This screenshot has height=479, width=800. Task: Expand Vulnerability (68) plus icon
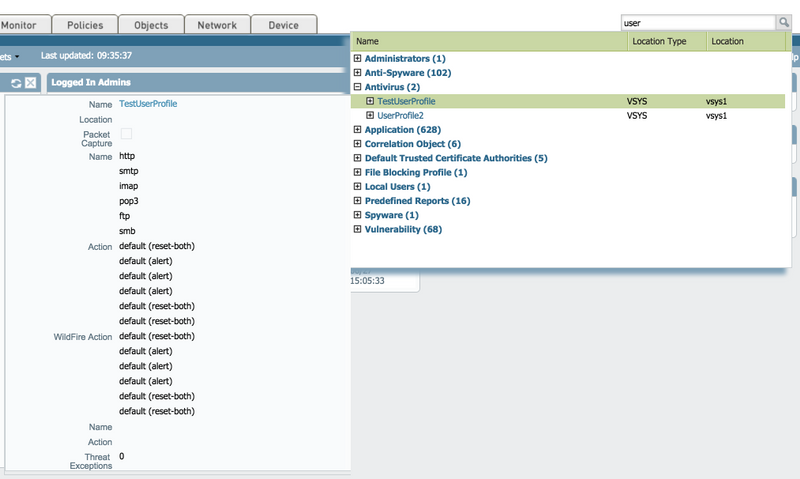(358, 229)
